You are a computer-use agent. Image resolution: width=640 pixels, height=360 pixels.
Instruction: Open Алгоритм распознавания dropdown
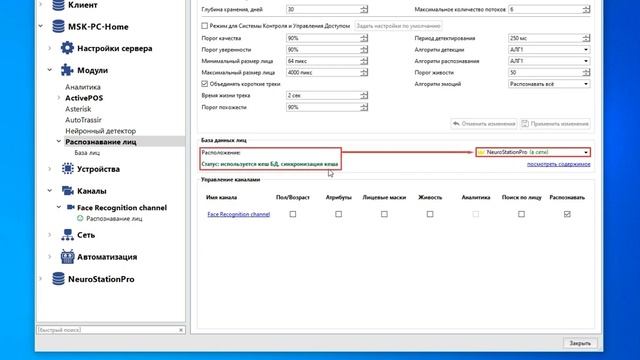549,61
